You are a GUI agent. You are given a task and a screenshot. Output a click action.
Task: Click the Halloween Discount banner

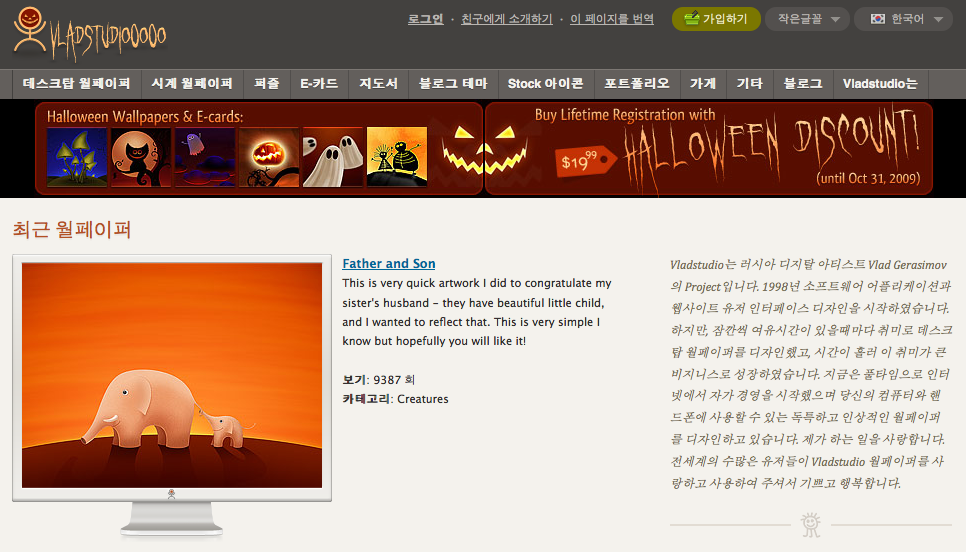pos(708,149)
